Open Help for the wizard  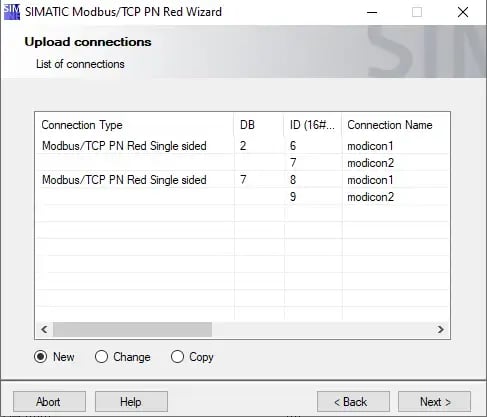click(x=131, y=402)
